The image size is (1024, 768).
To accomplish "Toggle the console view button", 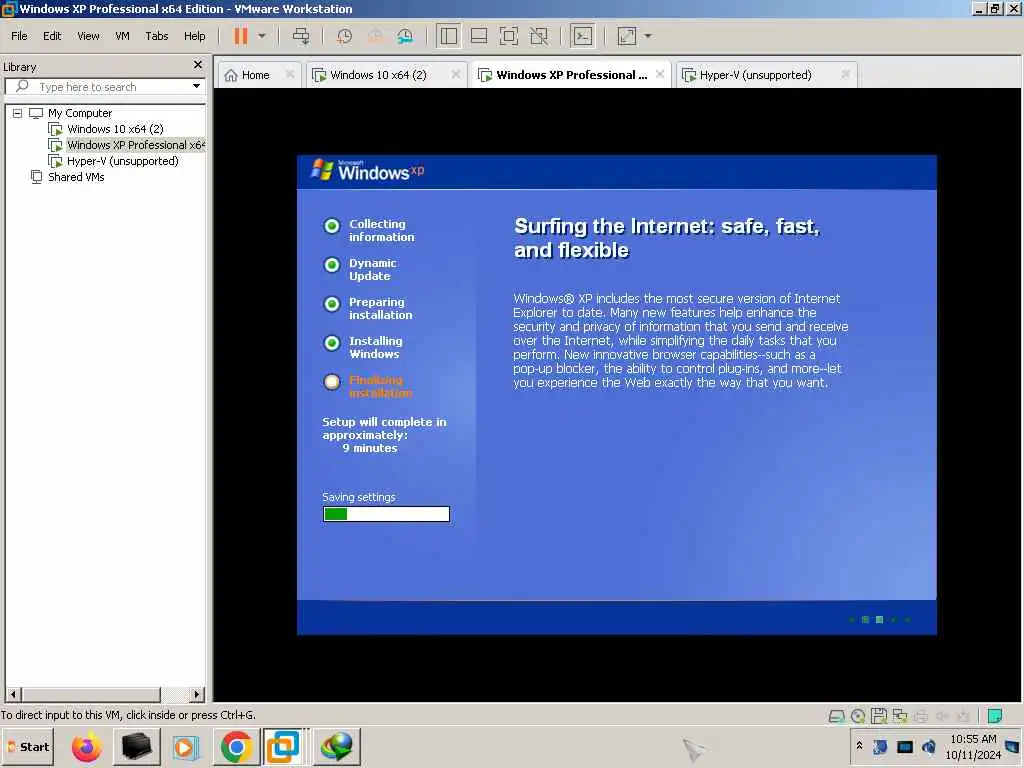I will click(583, 36).
